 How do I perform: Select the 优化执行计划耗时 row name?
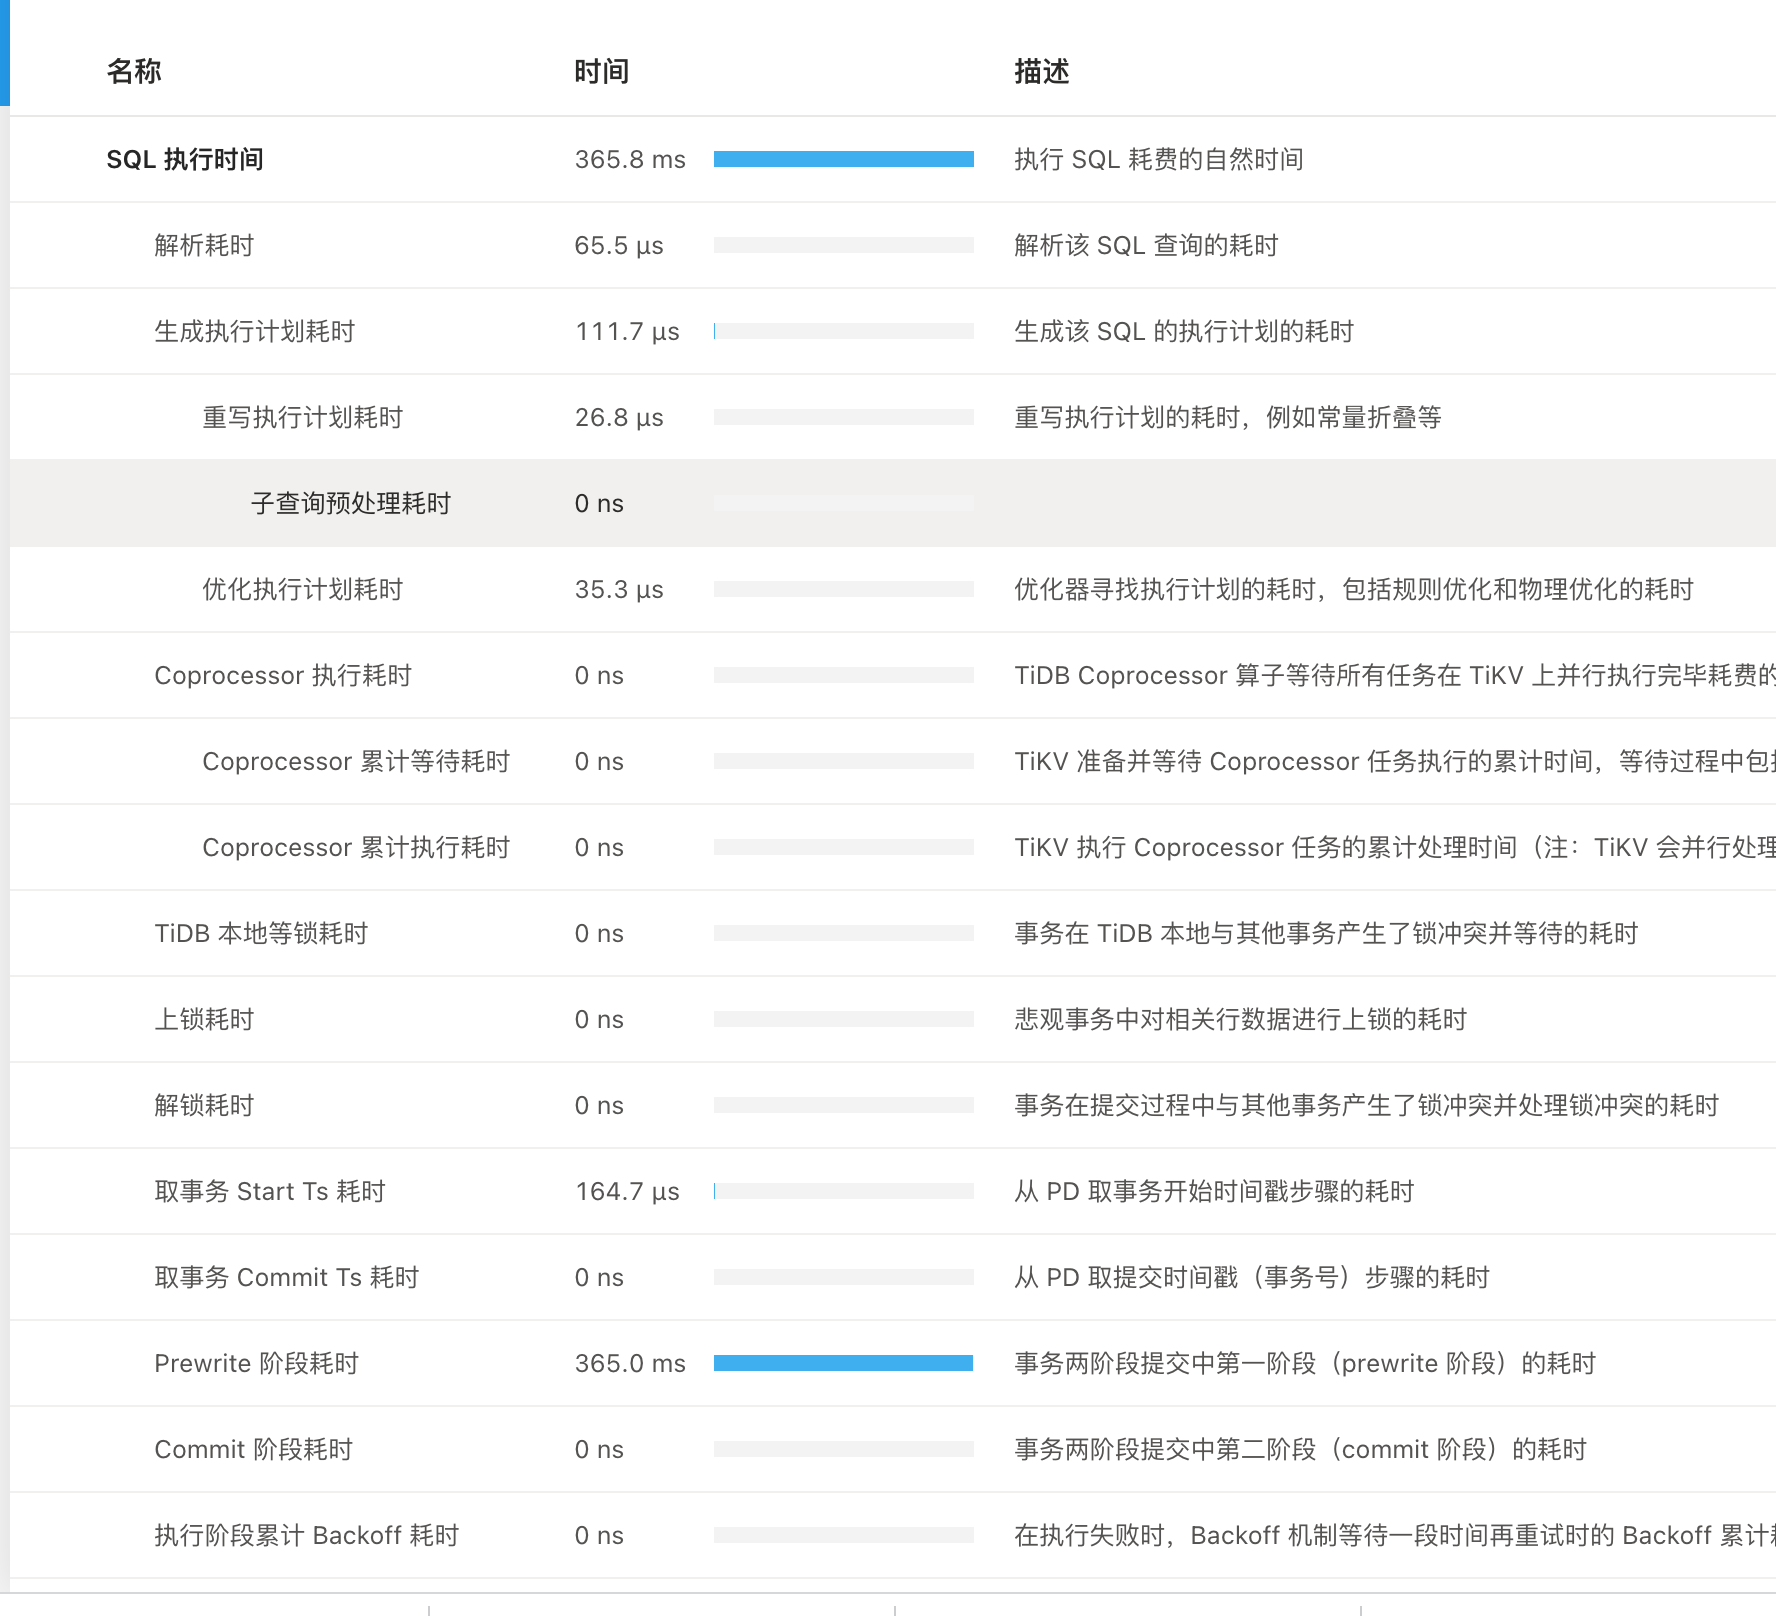(x=303, y=590)
